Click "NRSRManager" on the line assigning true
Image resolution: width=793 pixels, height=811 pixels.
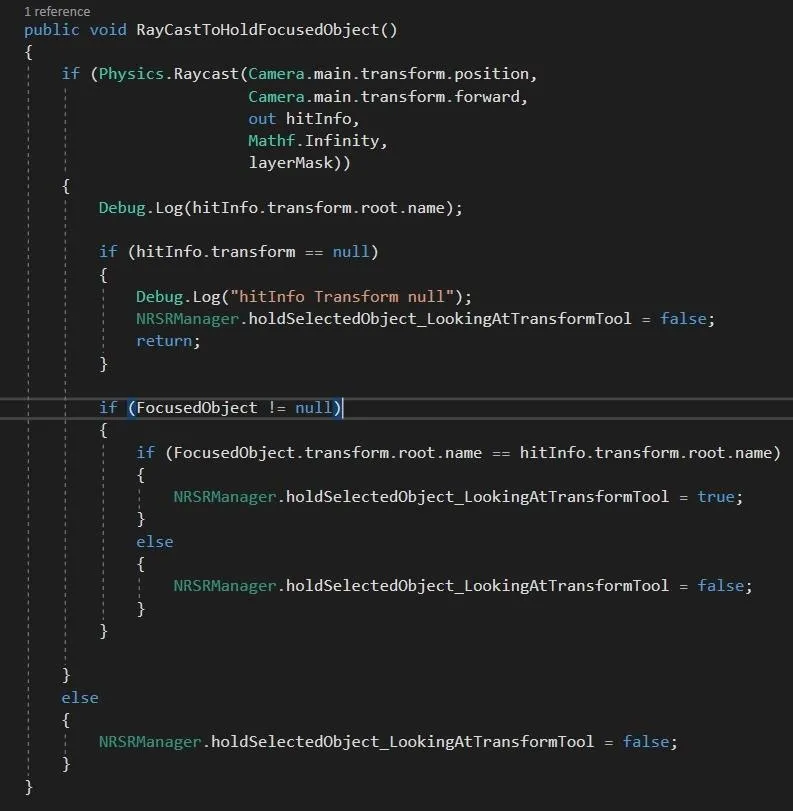225,497
